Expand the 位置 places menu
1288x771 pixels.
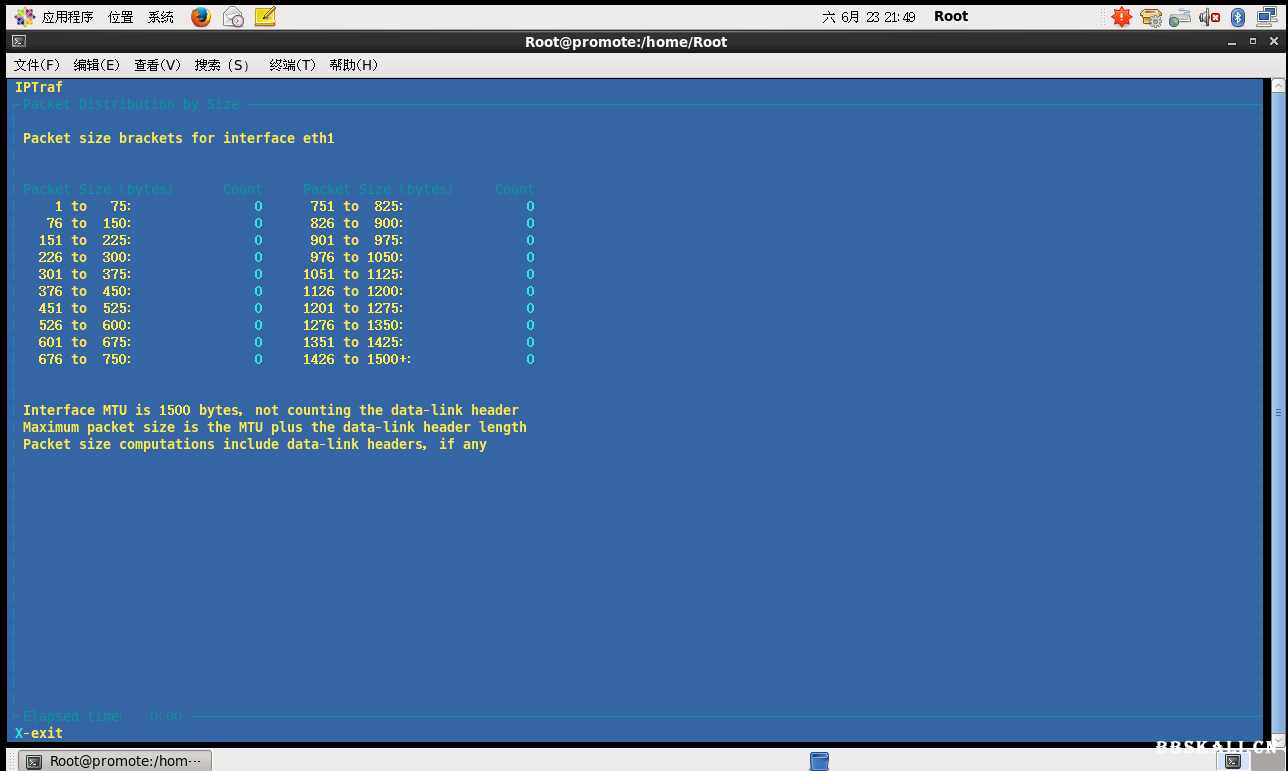pyautogui.click(x=121, y=16)
